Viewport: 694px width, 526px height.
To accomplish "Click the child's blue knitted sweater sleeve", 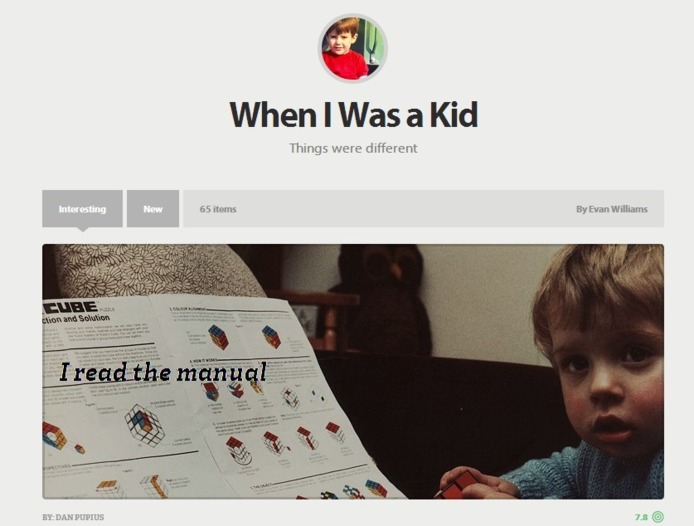I will pos(589,476).
